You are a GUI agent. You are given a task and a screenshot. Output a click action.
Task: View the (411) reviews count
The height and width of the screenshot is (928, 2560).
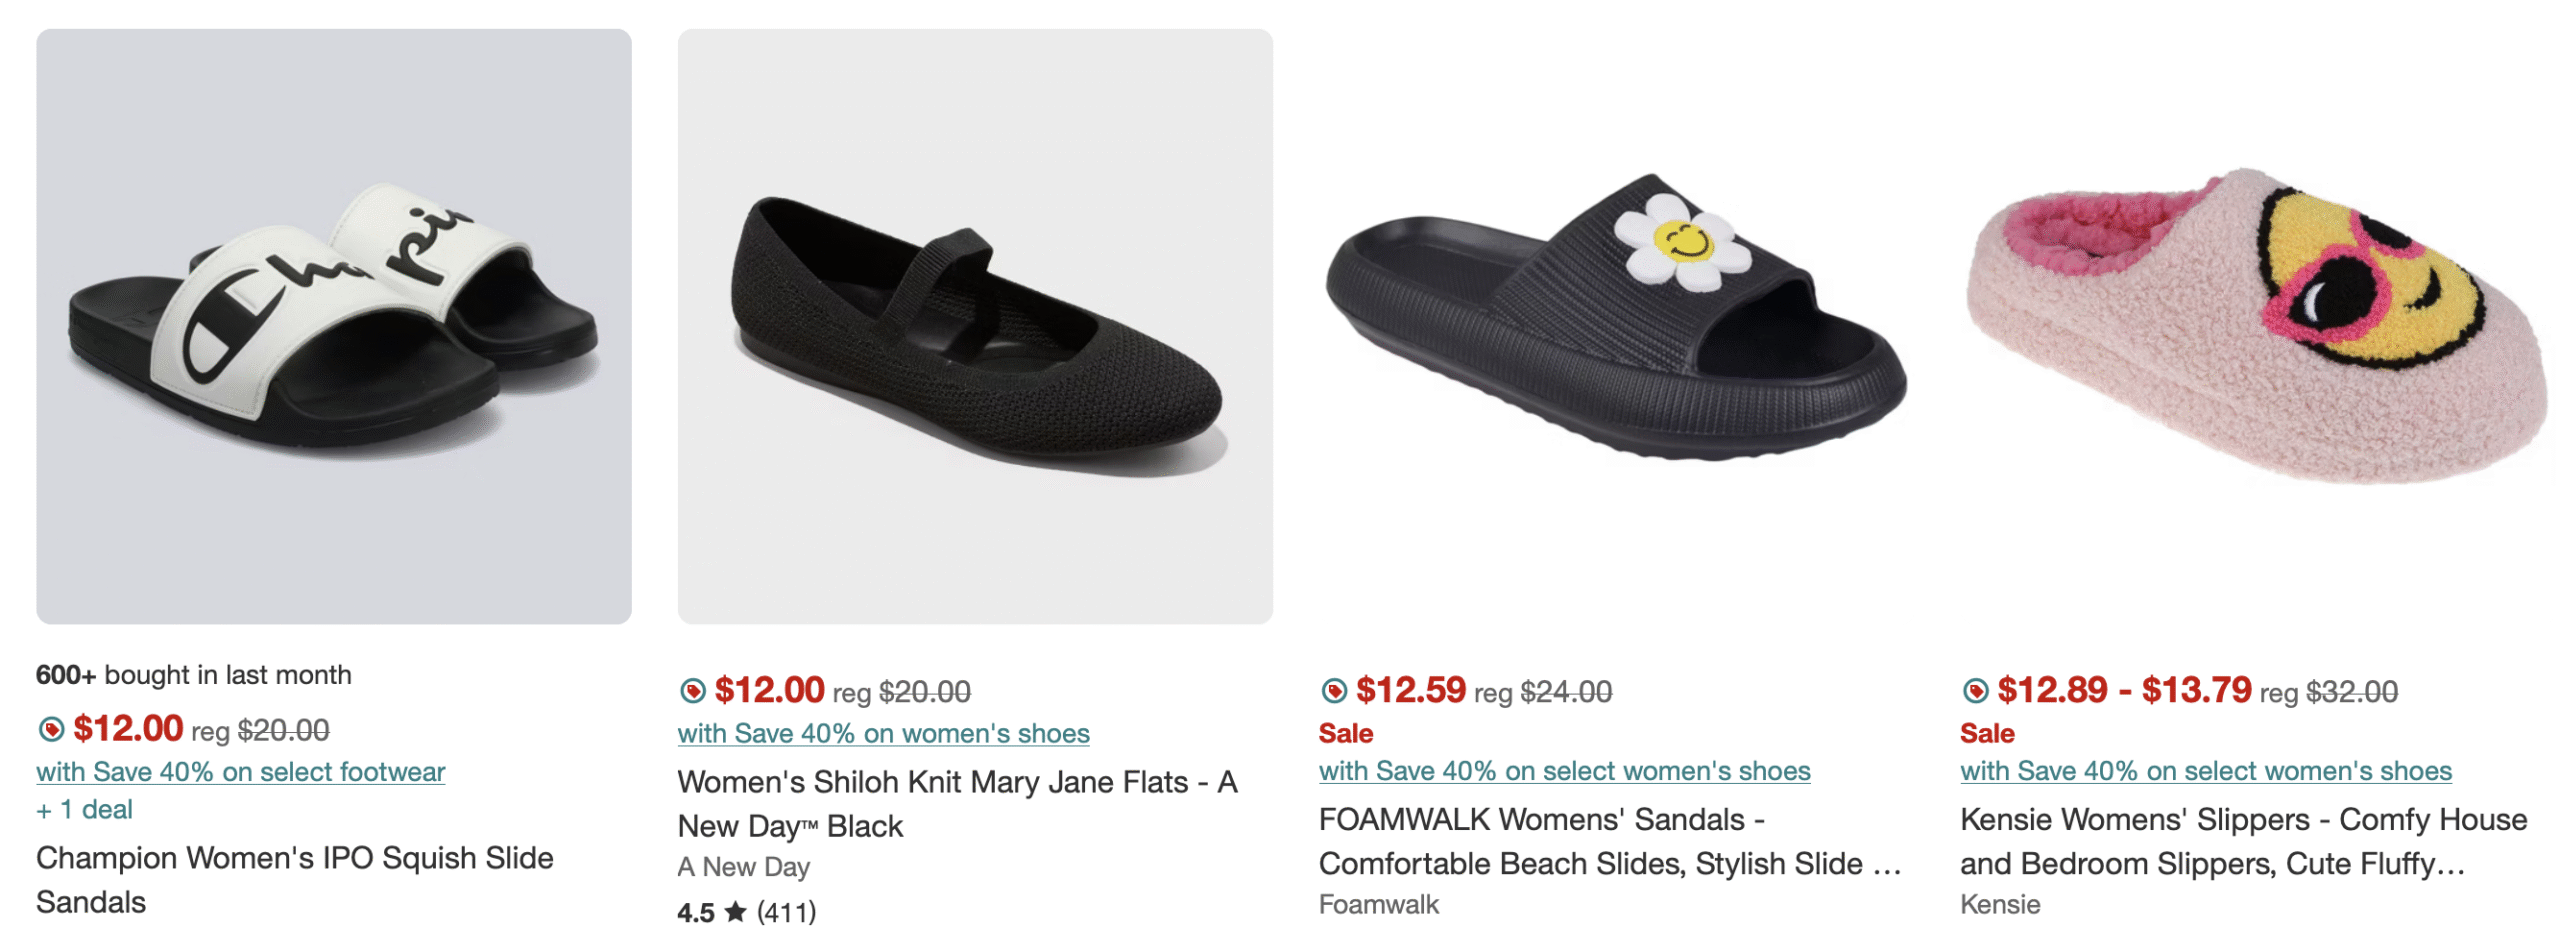[x=786, y=911]
